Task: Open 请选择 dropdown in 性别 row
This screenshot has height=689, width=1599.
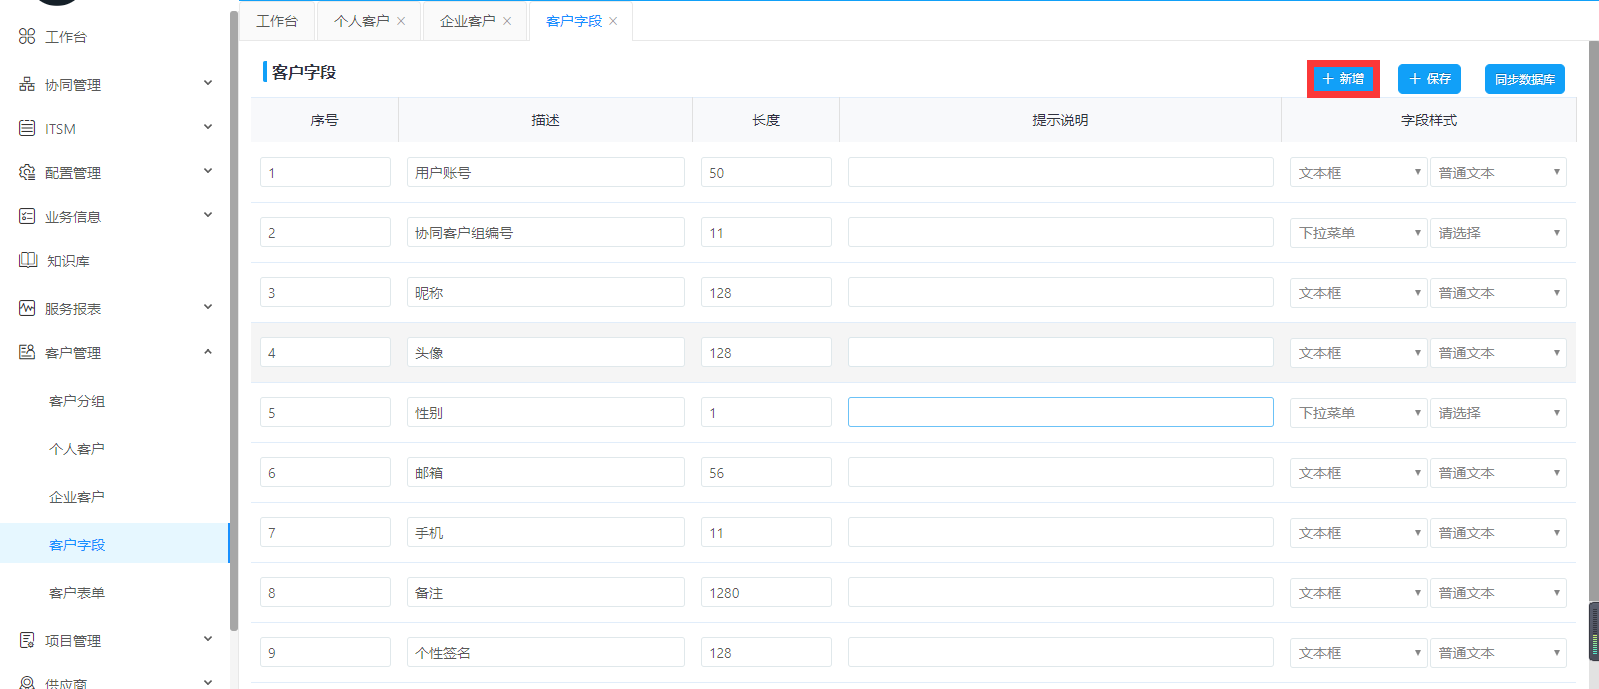Action: click(1497, 413)
